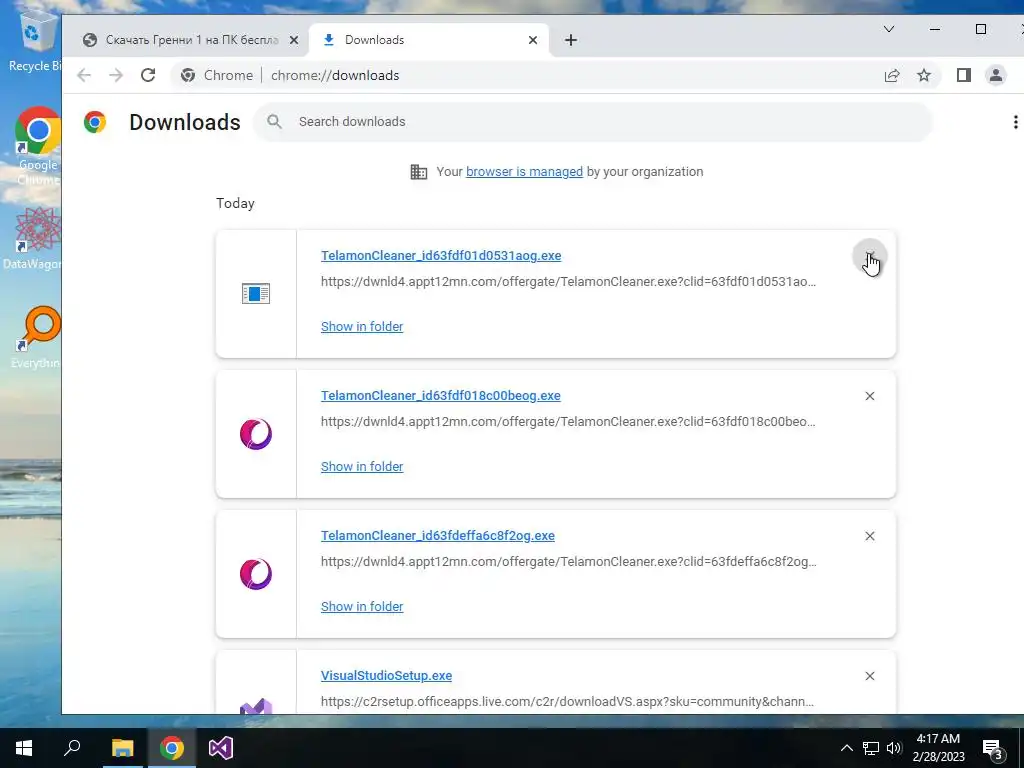Show in folder for TelamonCleaner_id63fdeffa6c8f2og.exe
This screenshot has height=768, width=1024.
click(362, 606)
